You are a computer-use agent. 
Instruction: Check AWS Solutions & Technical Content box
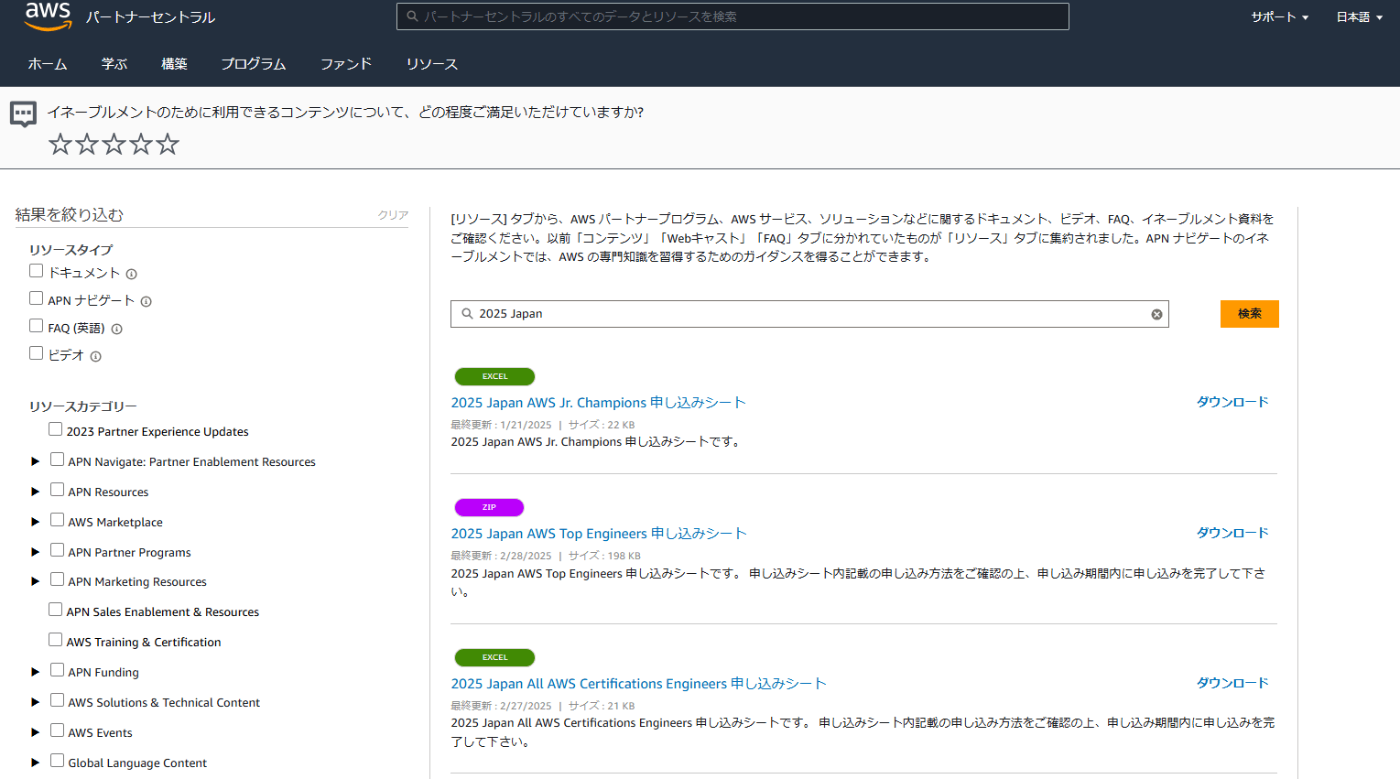57,700
